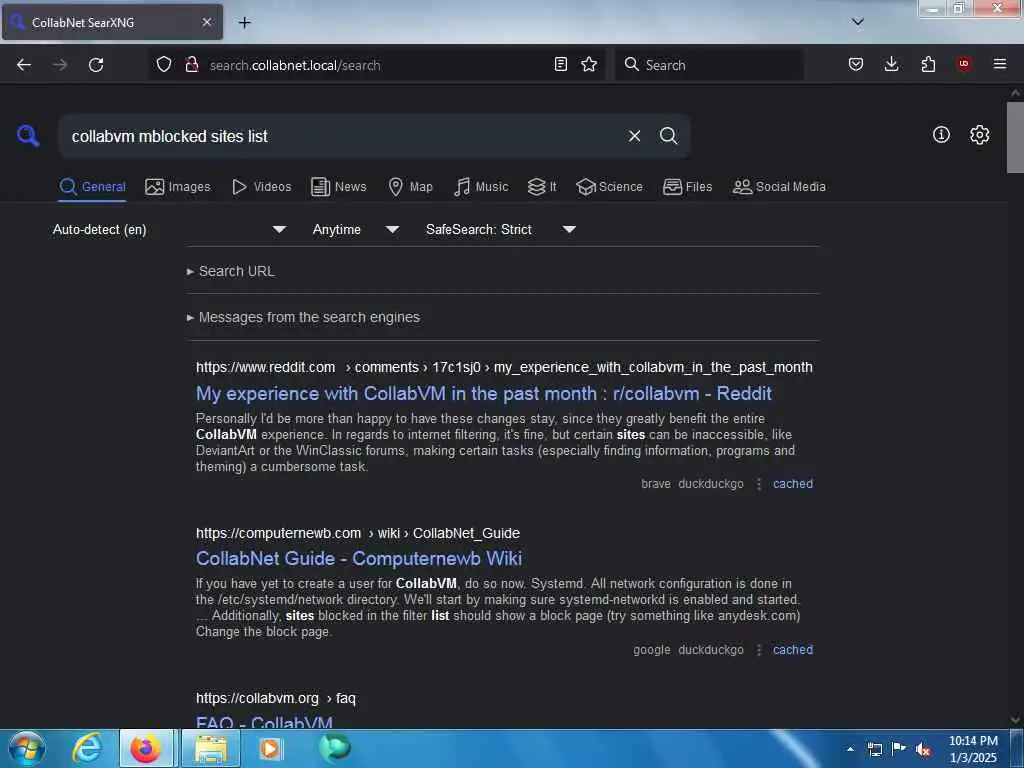Switch to the Files category

click(x=687, y=187)
